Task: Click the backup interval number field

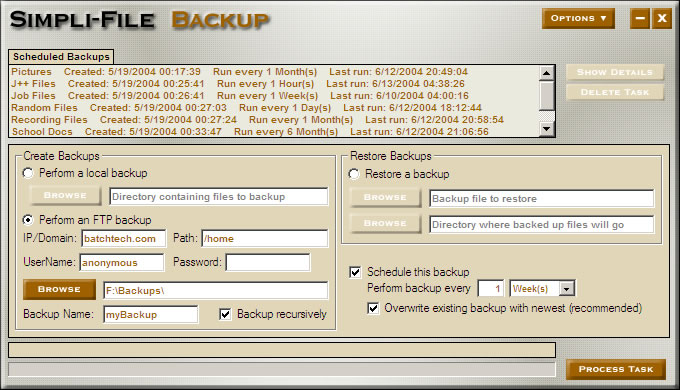Action: click(x=490, y=288)
